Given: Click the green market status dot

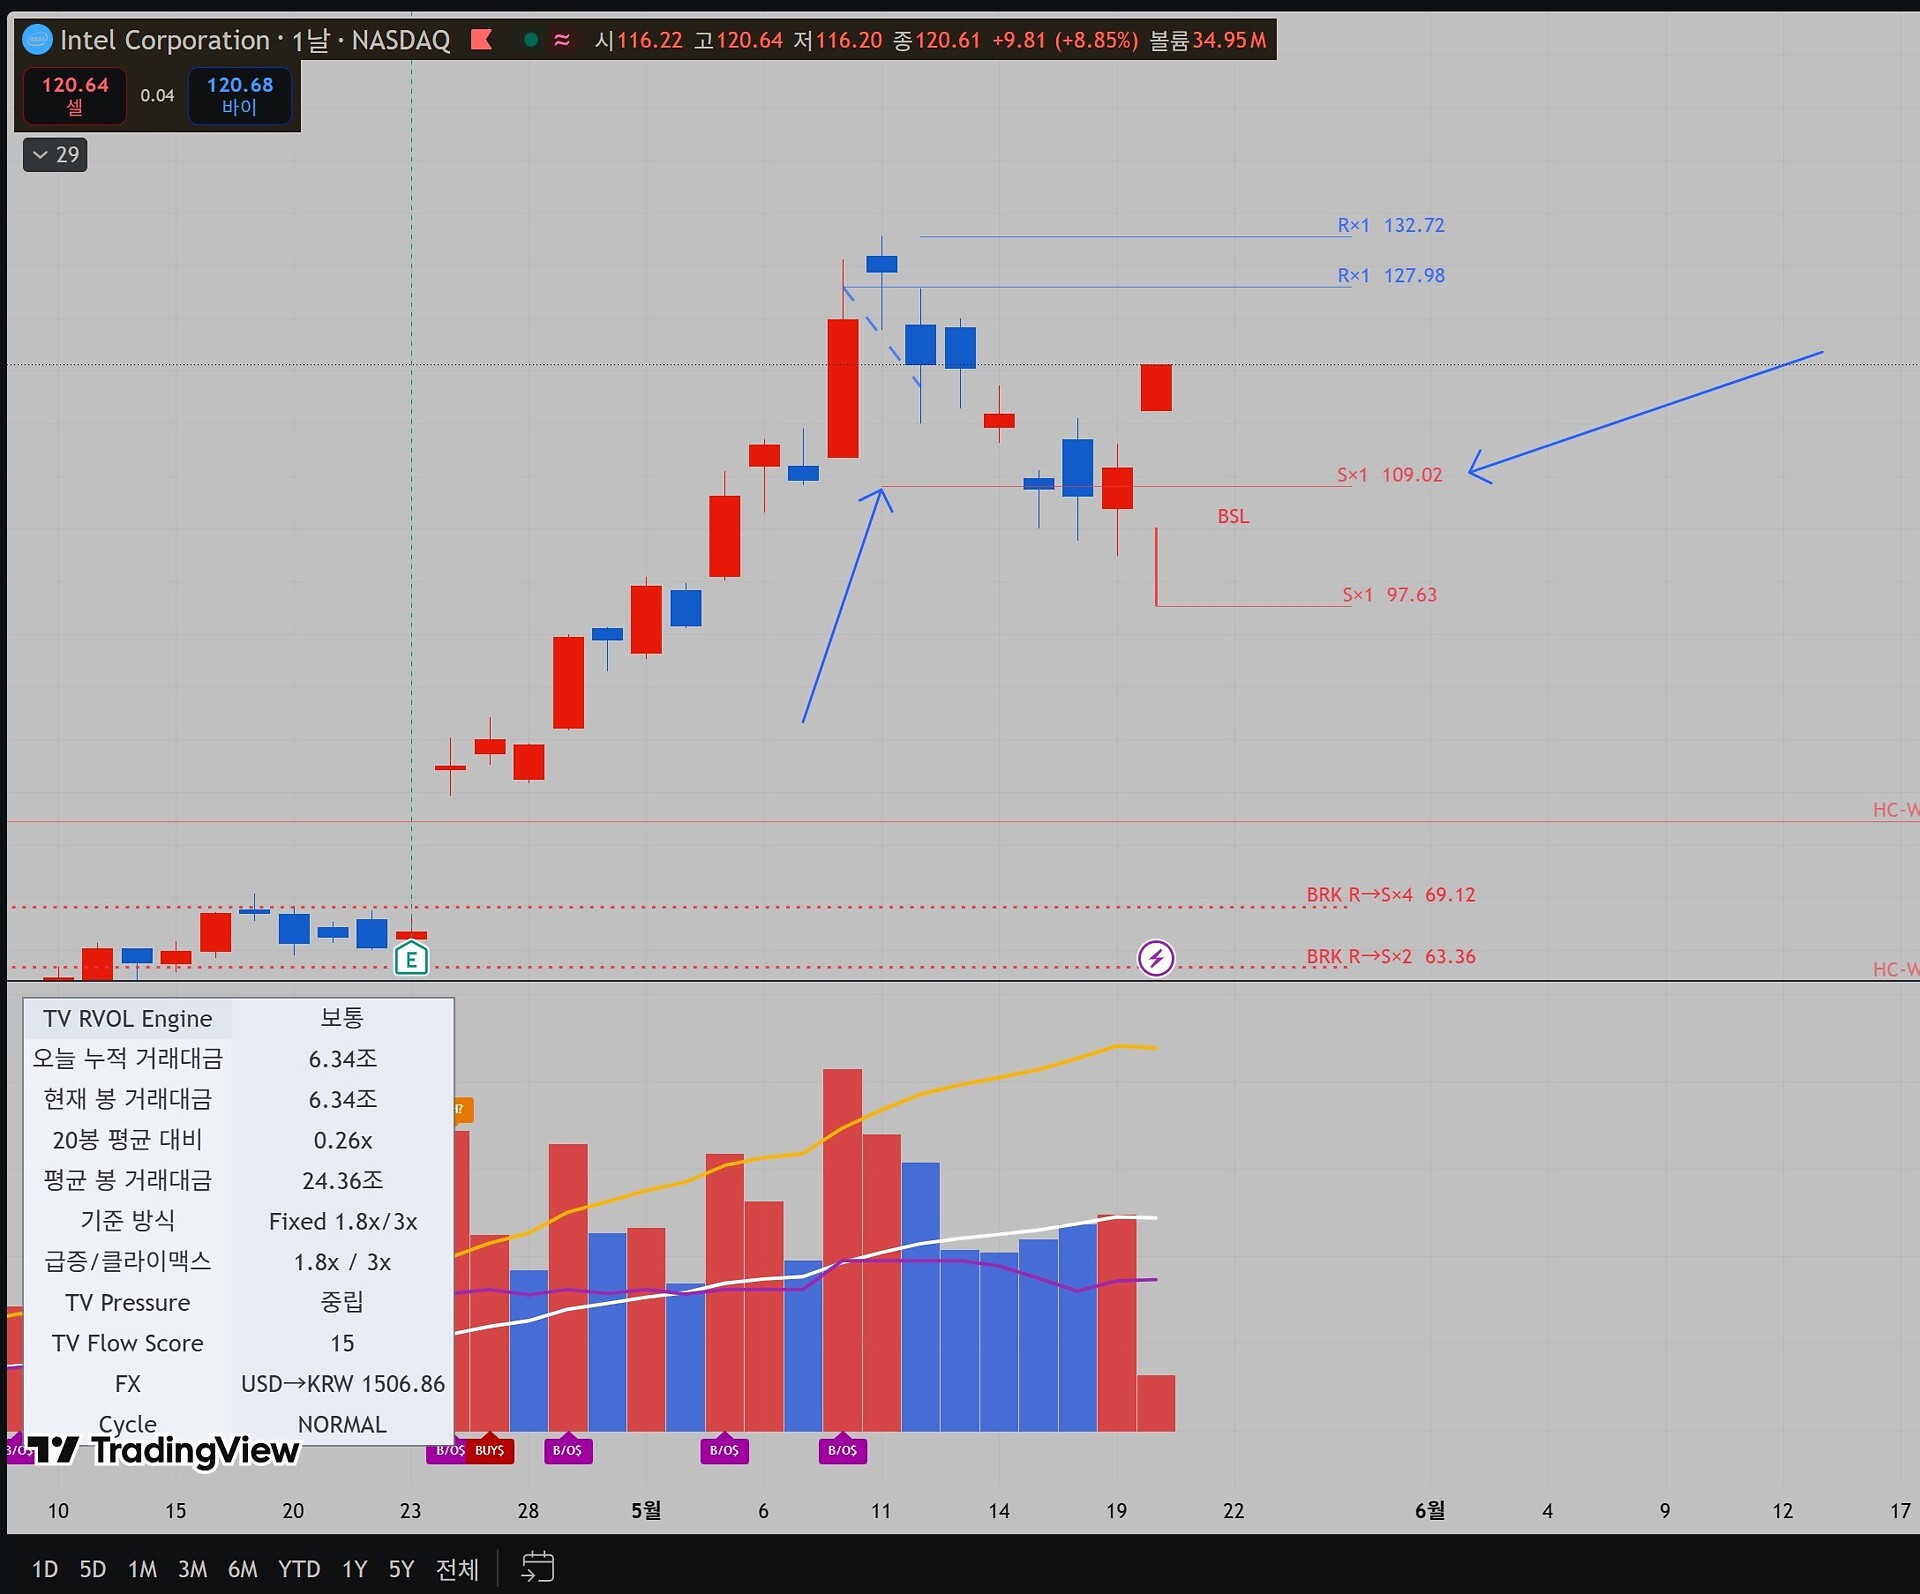Looking at the screenshot, I should coord(531,40).
